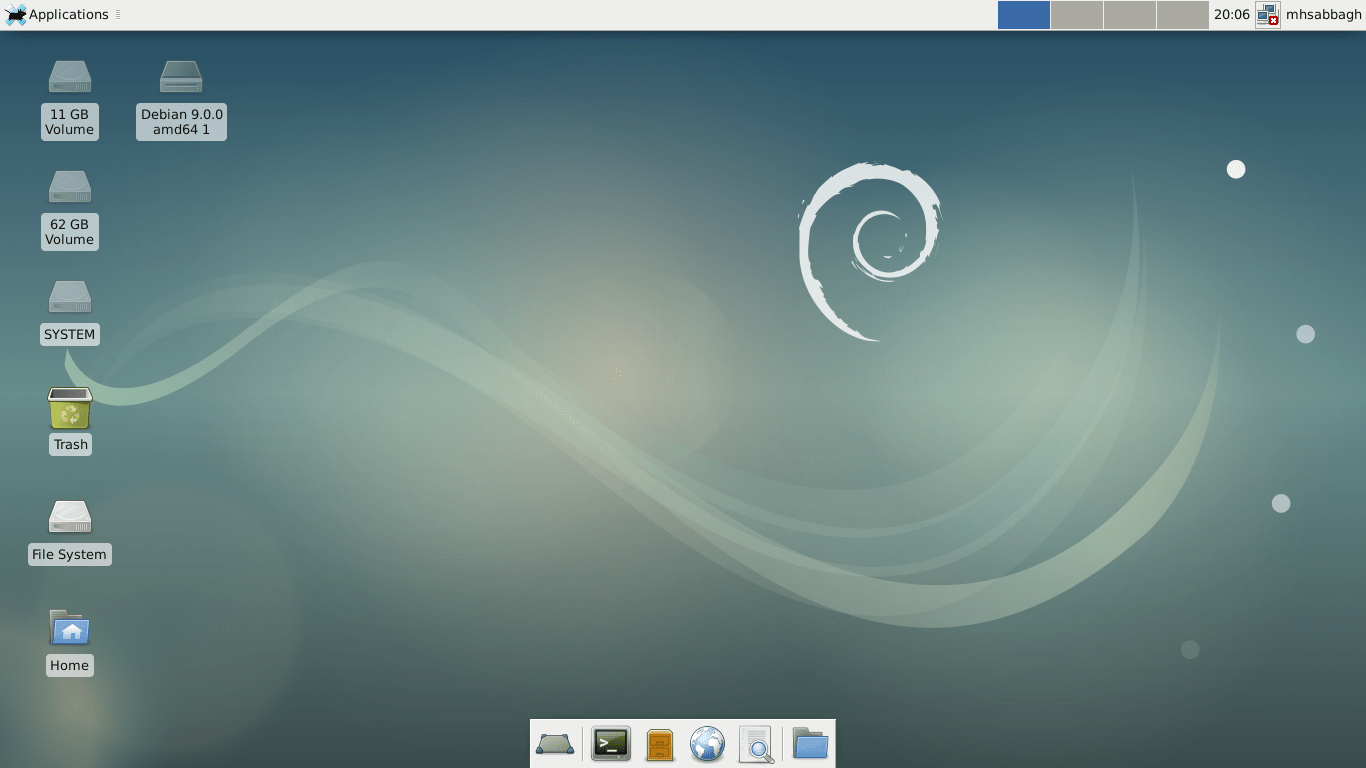Expand the panel handle next to Applications
Viewport: 1366px width, 768px height.
click(x=119, y=14)
